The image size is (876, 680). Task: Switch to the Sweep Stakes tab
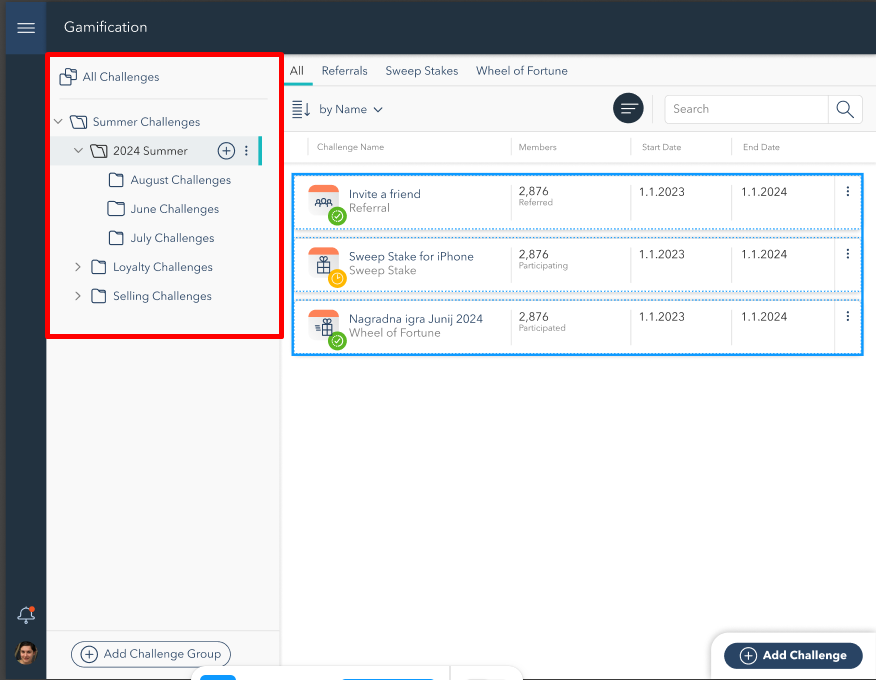click(x=422, y=71)
